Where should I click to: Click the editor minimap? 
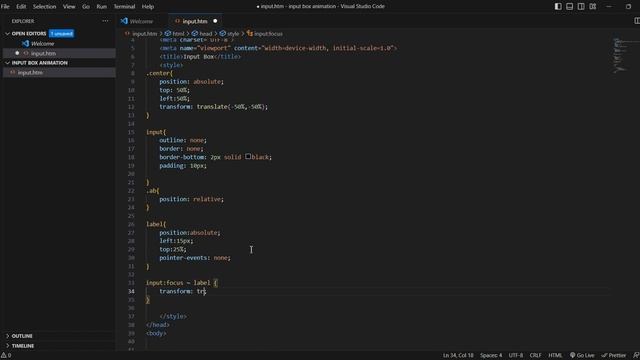pyautogui.click(x=624, y=56)
